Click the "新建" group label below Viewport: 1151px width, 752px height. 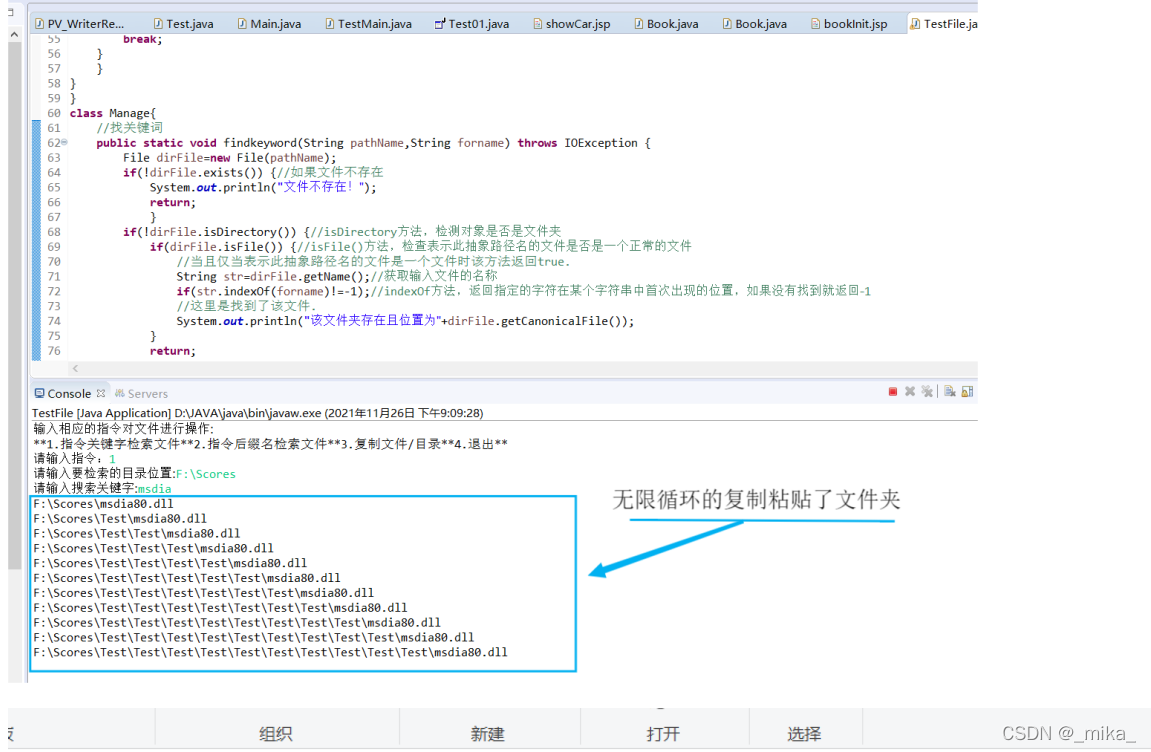(487, 734)
